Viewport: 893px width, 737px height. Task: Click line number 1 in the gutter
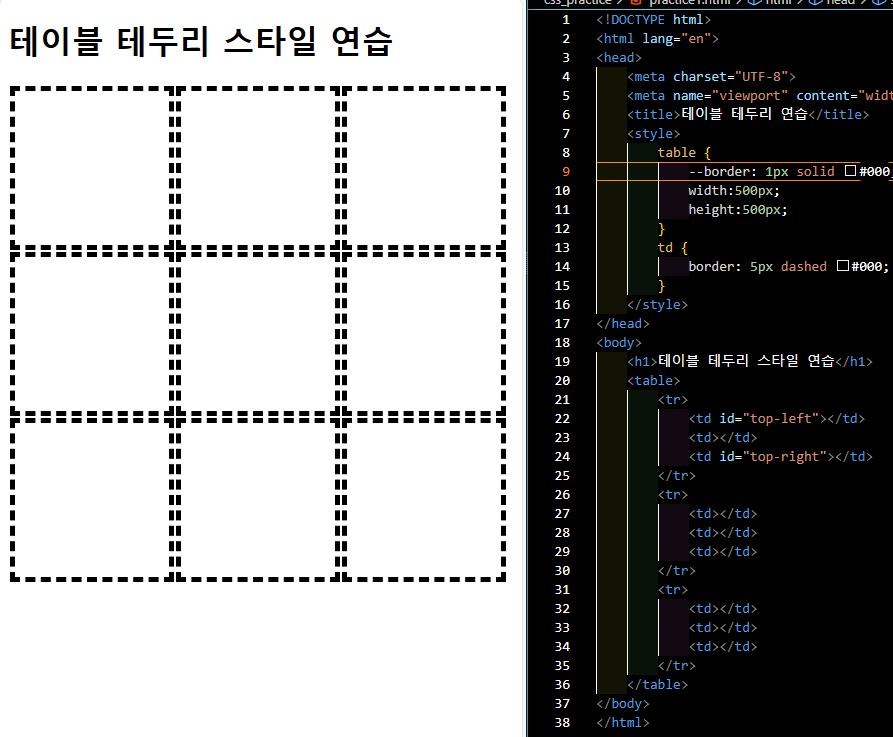[x=566, y=19]
